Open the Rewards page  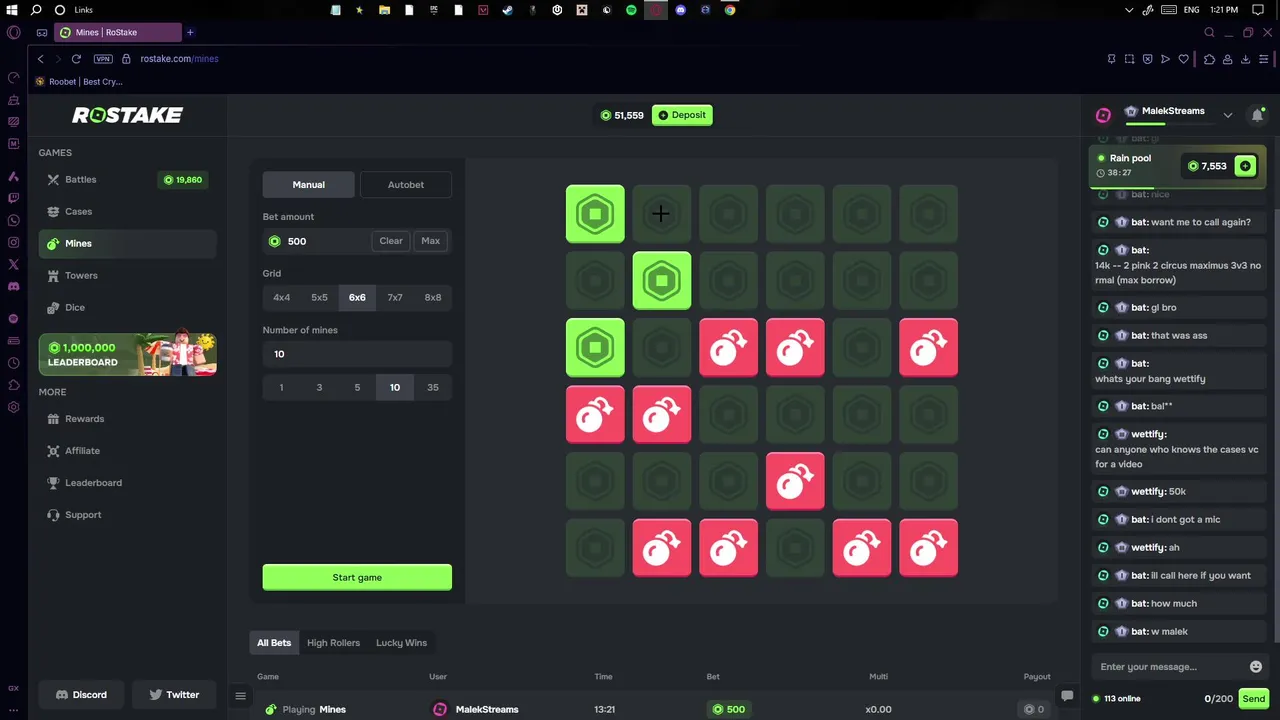tap(127, 419)
